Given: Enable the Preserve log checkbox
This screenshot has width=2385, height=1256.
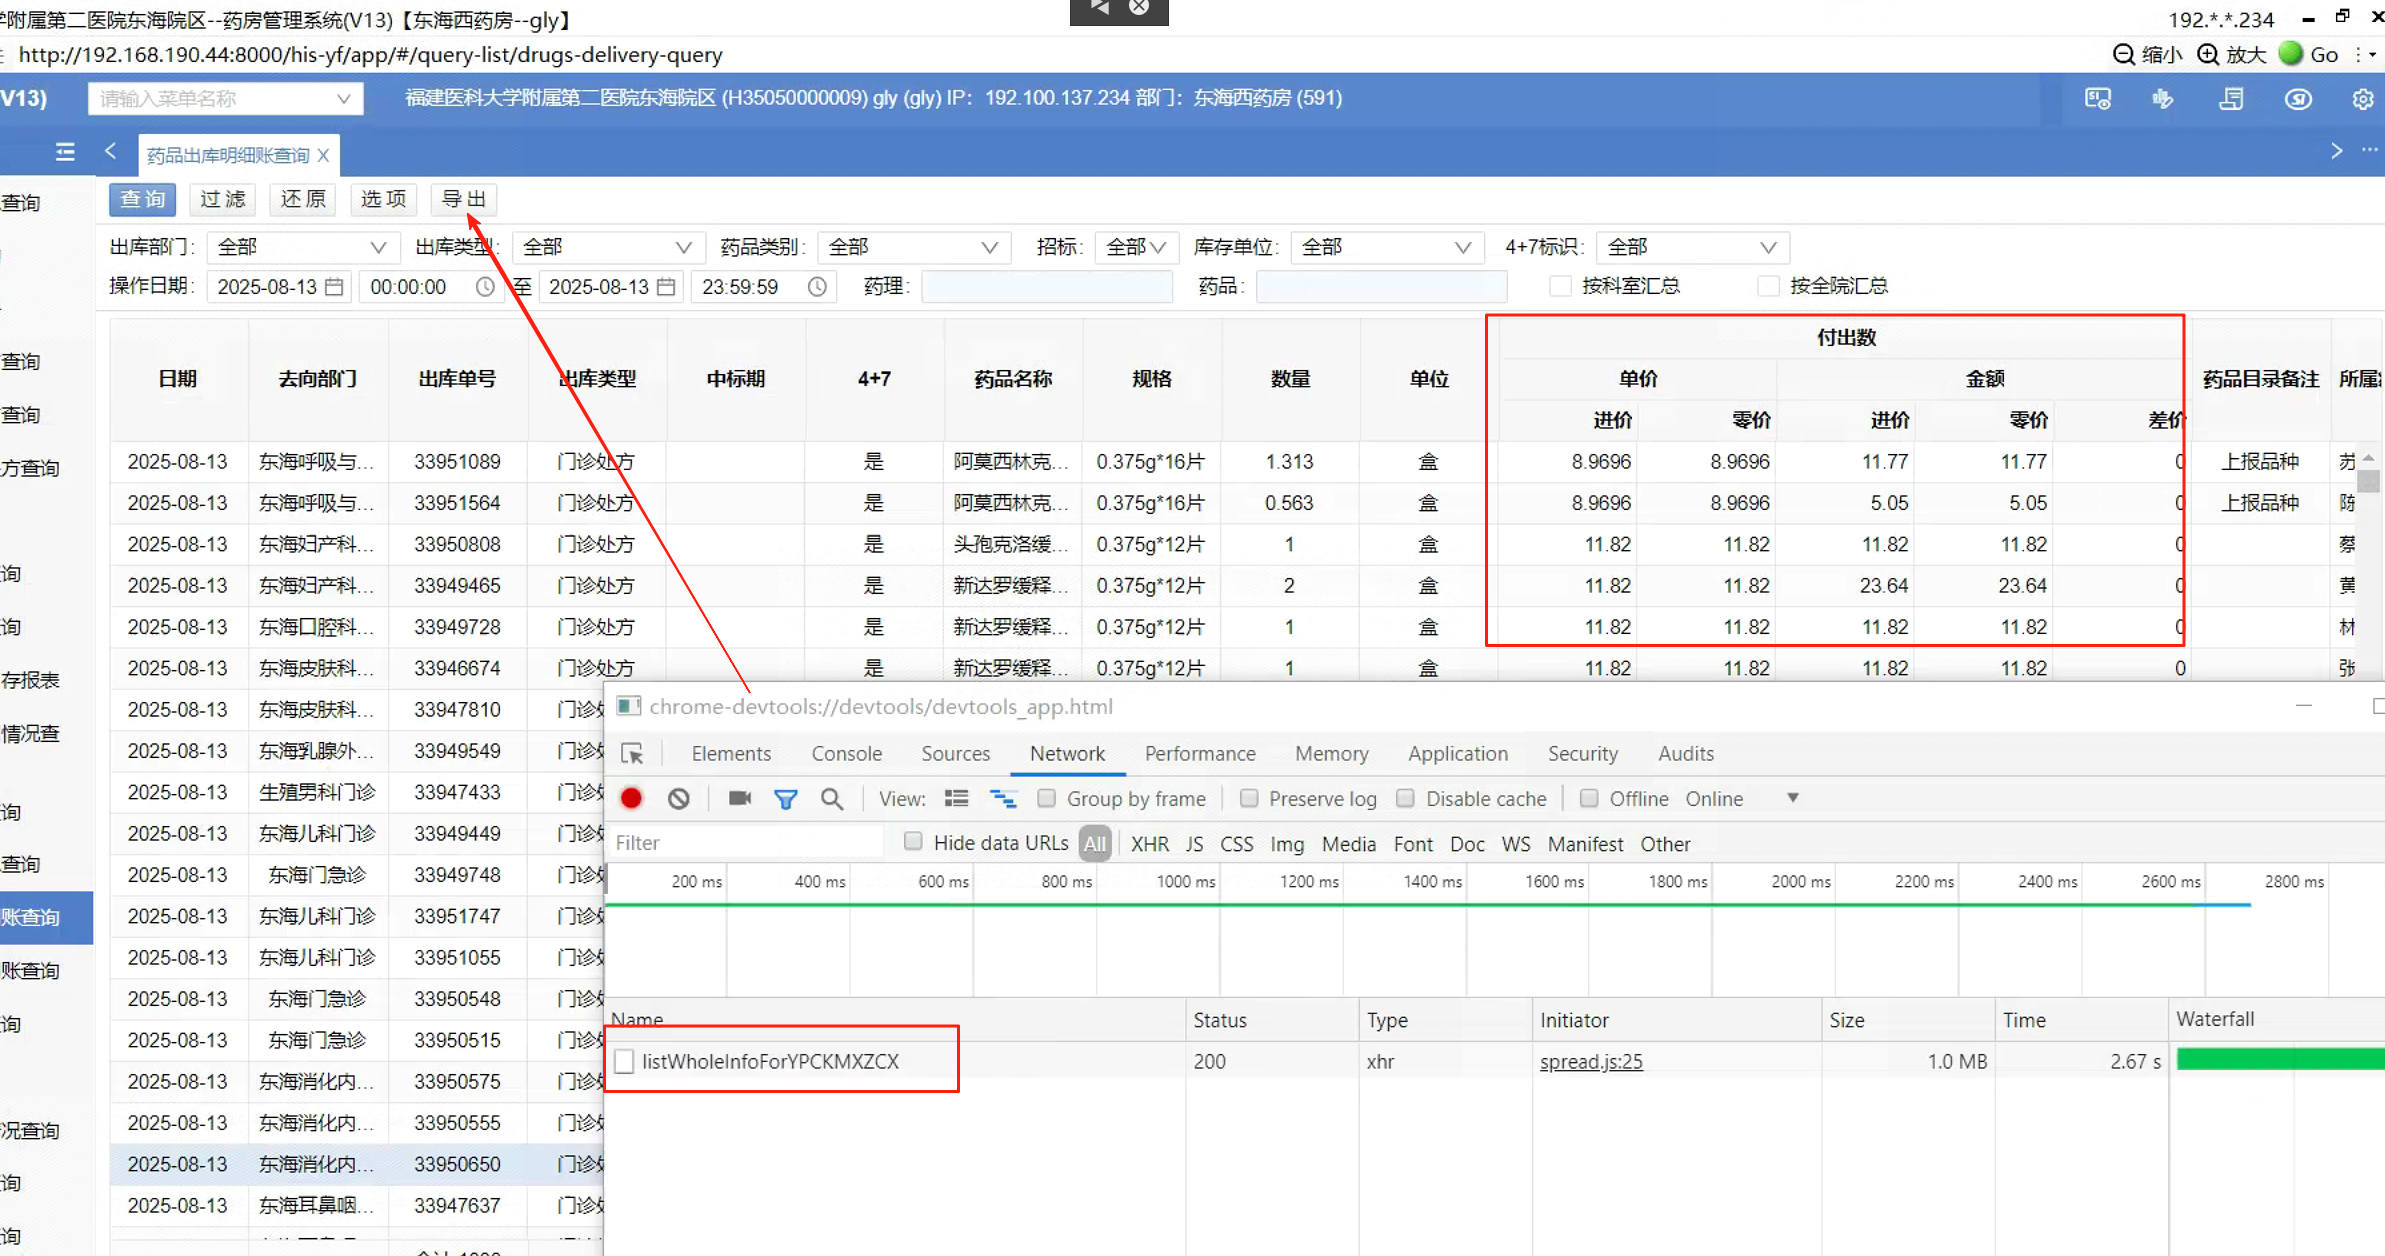Looking at the screenshot, I should (1249, 798).
